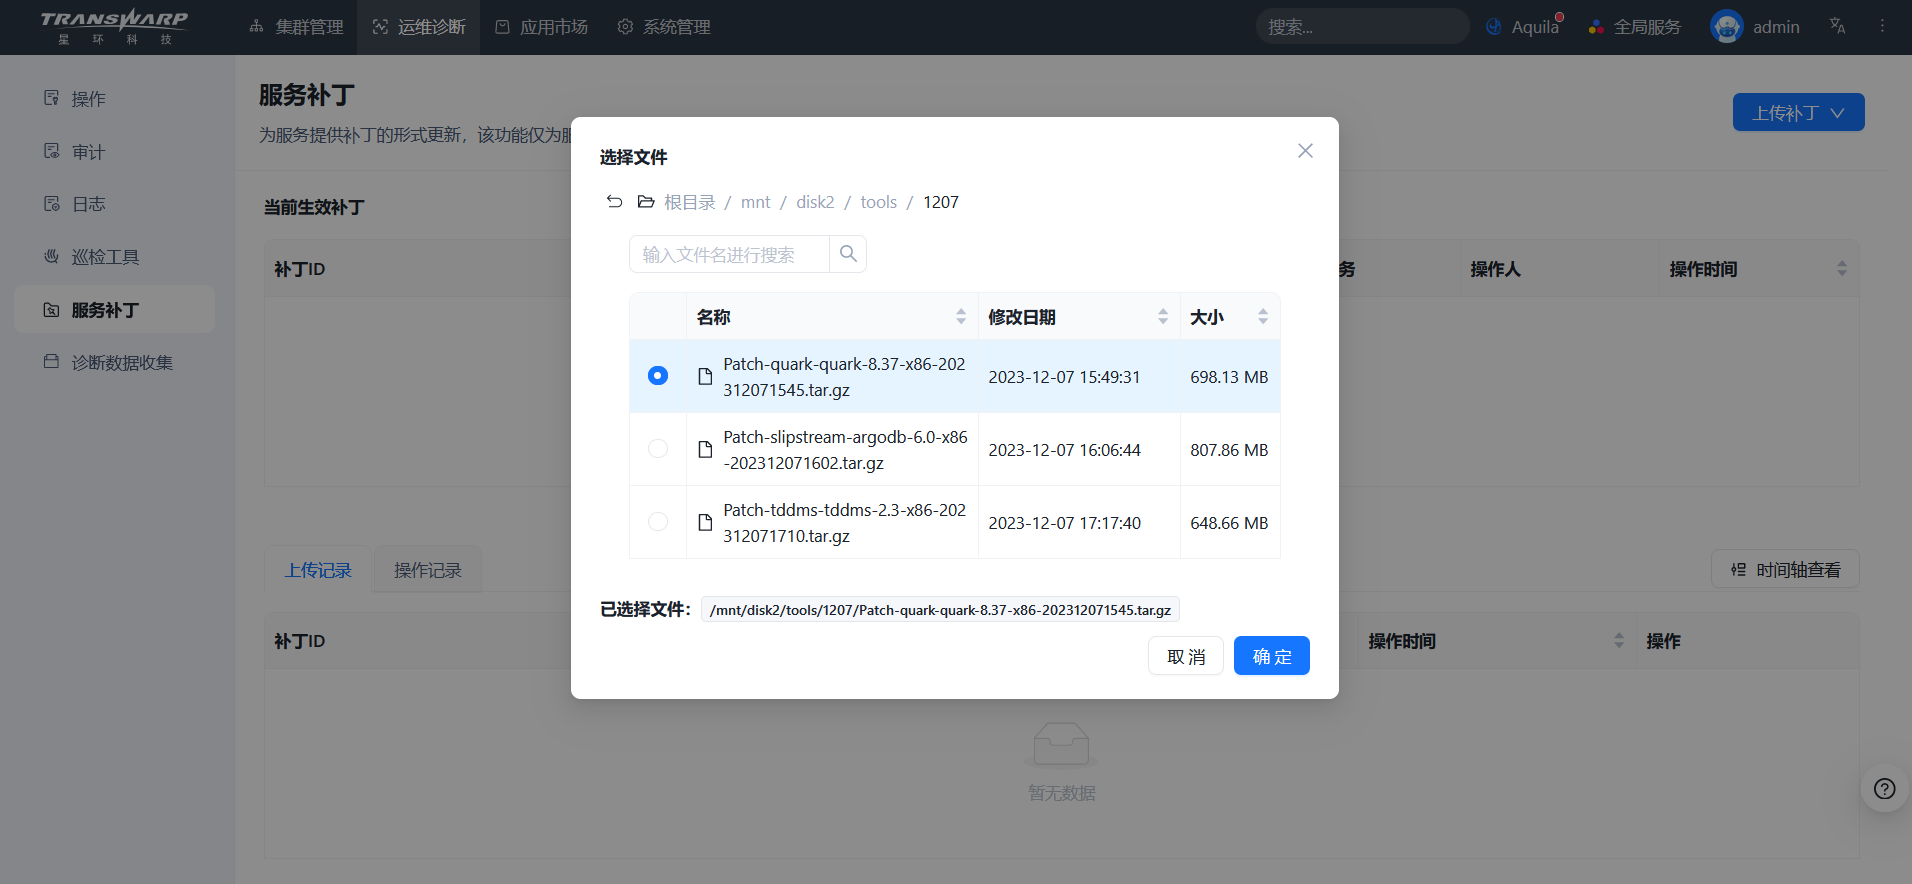Click the 807.86 MB size cell
This screenshot has height=884, width=1912.
(1229, 450)
